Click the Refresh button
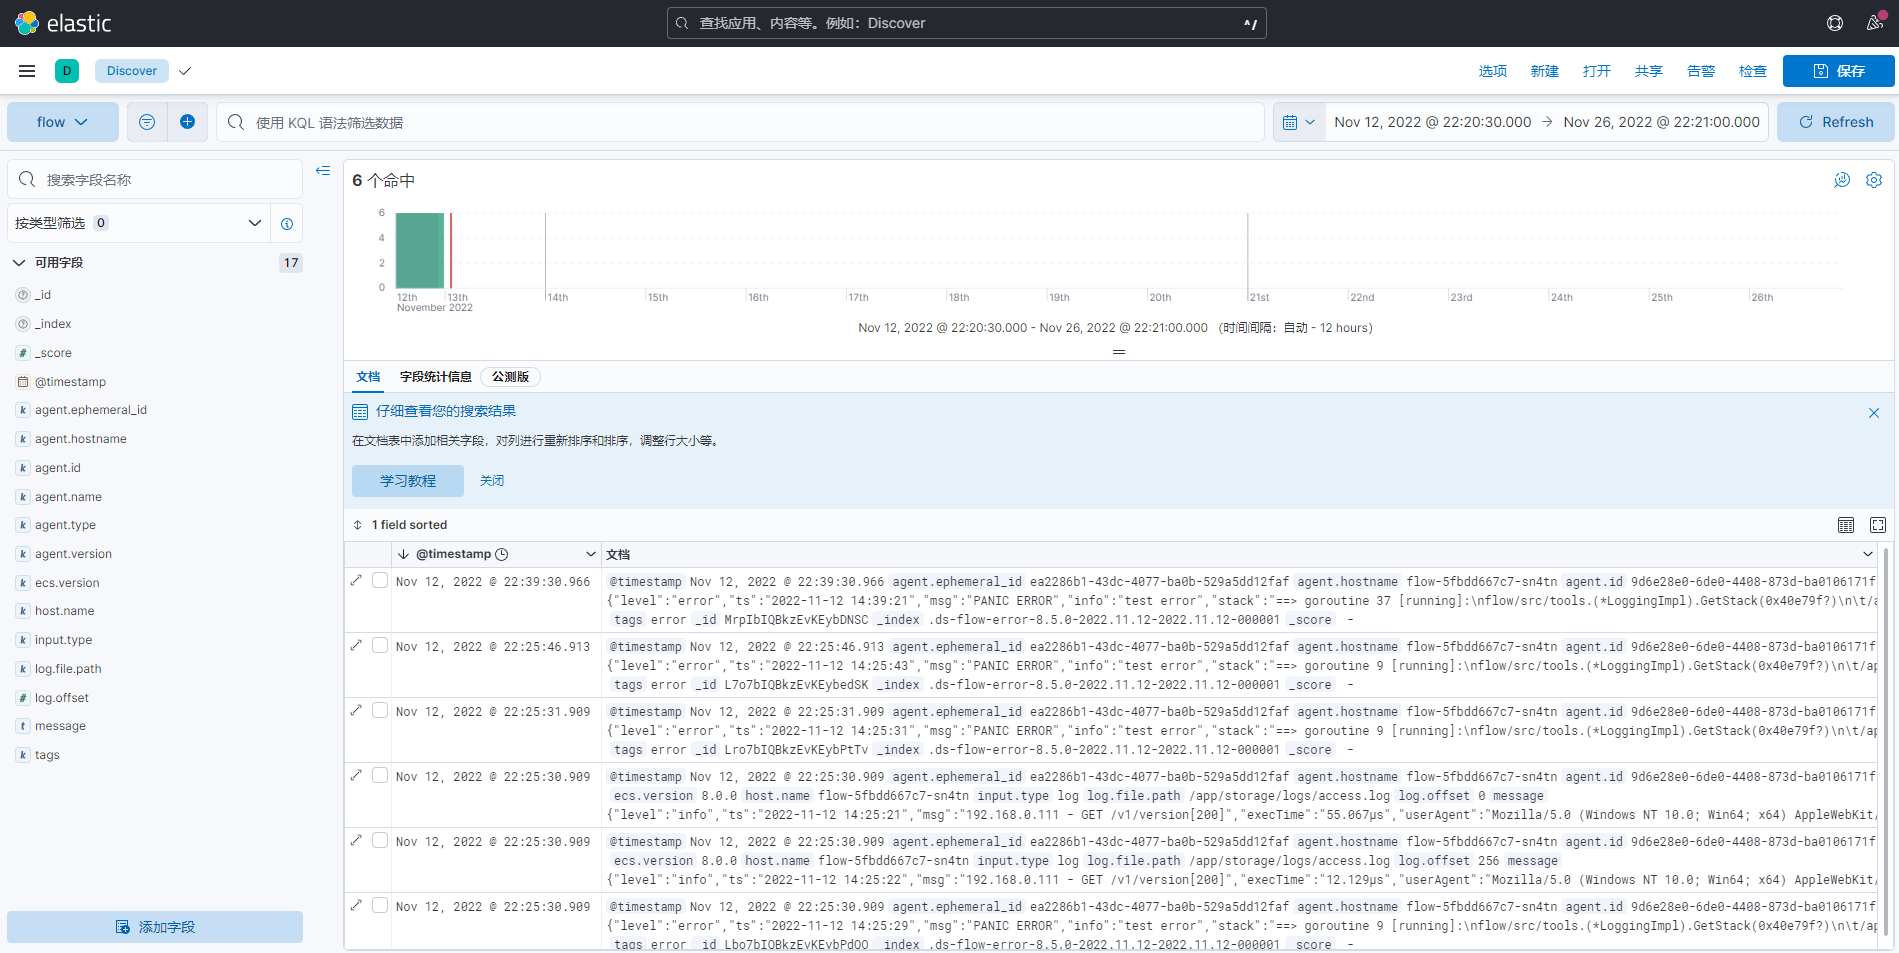Viewport: 1899px width, 953px height. [1836, 122]
